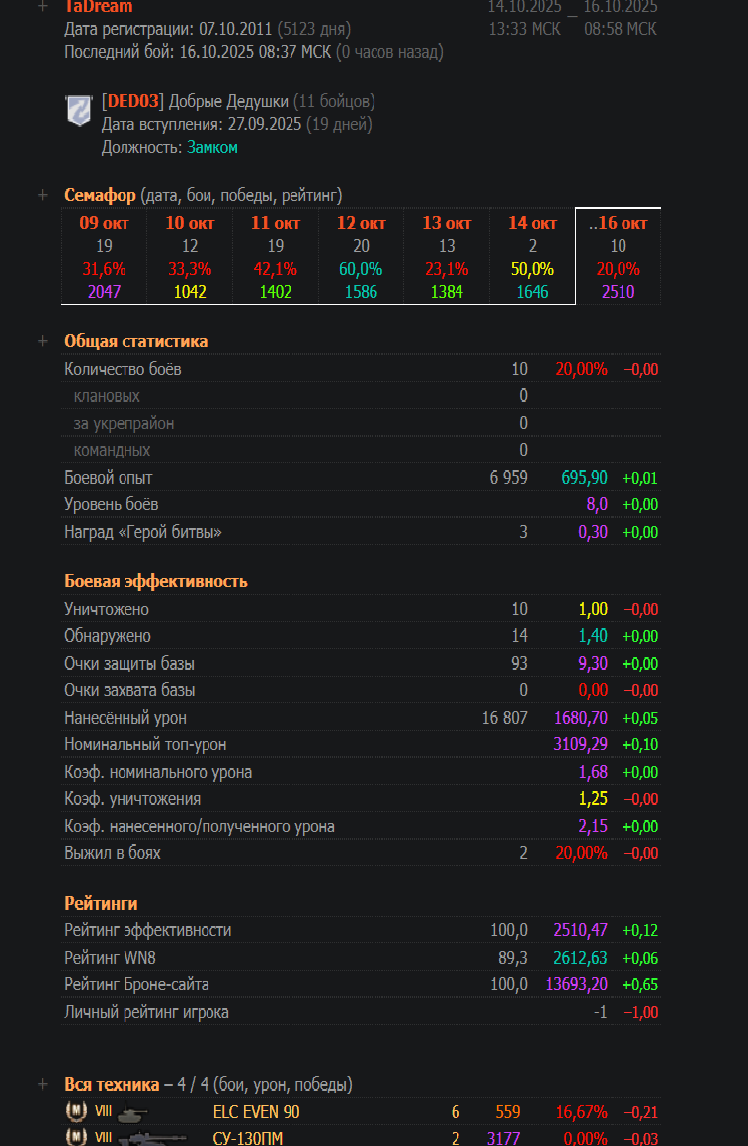Click the СУ-130ПМ mastery badge icon
The width and height of the screenshot is (748, 1146).
click(76, 1137)
